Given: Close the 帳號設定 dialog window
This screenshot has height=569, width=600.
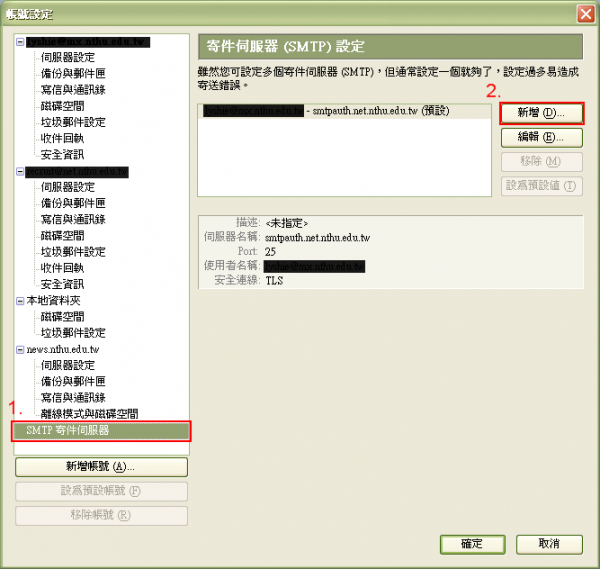Looking at the screenshot, I should [x=585, y=13].
